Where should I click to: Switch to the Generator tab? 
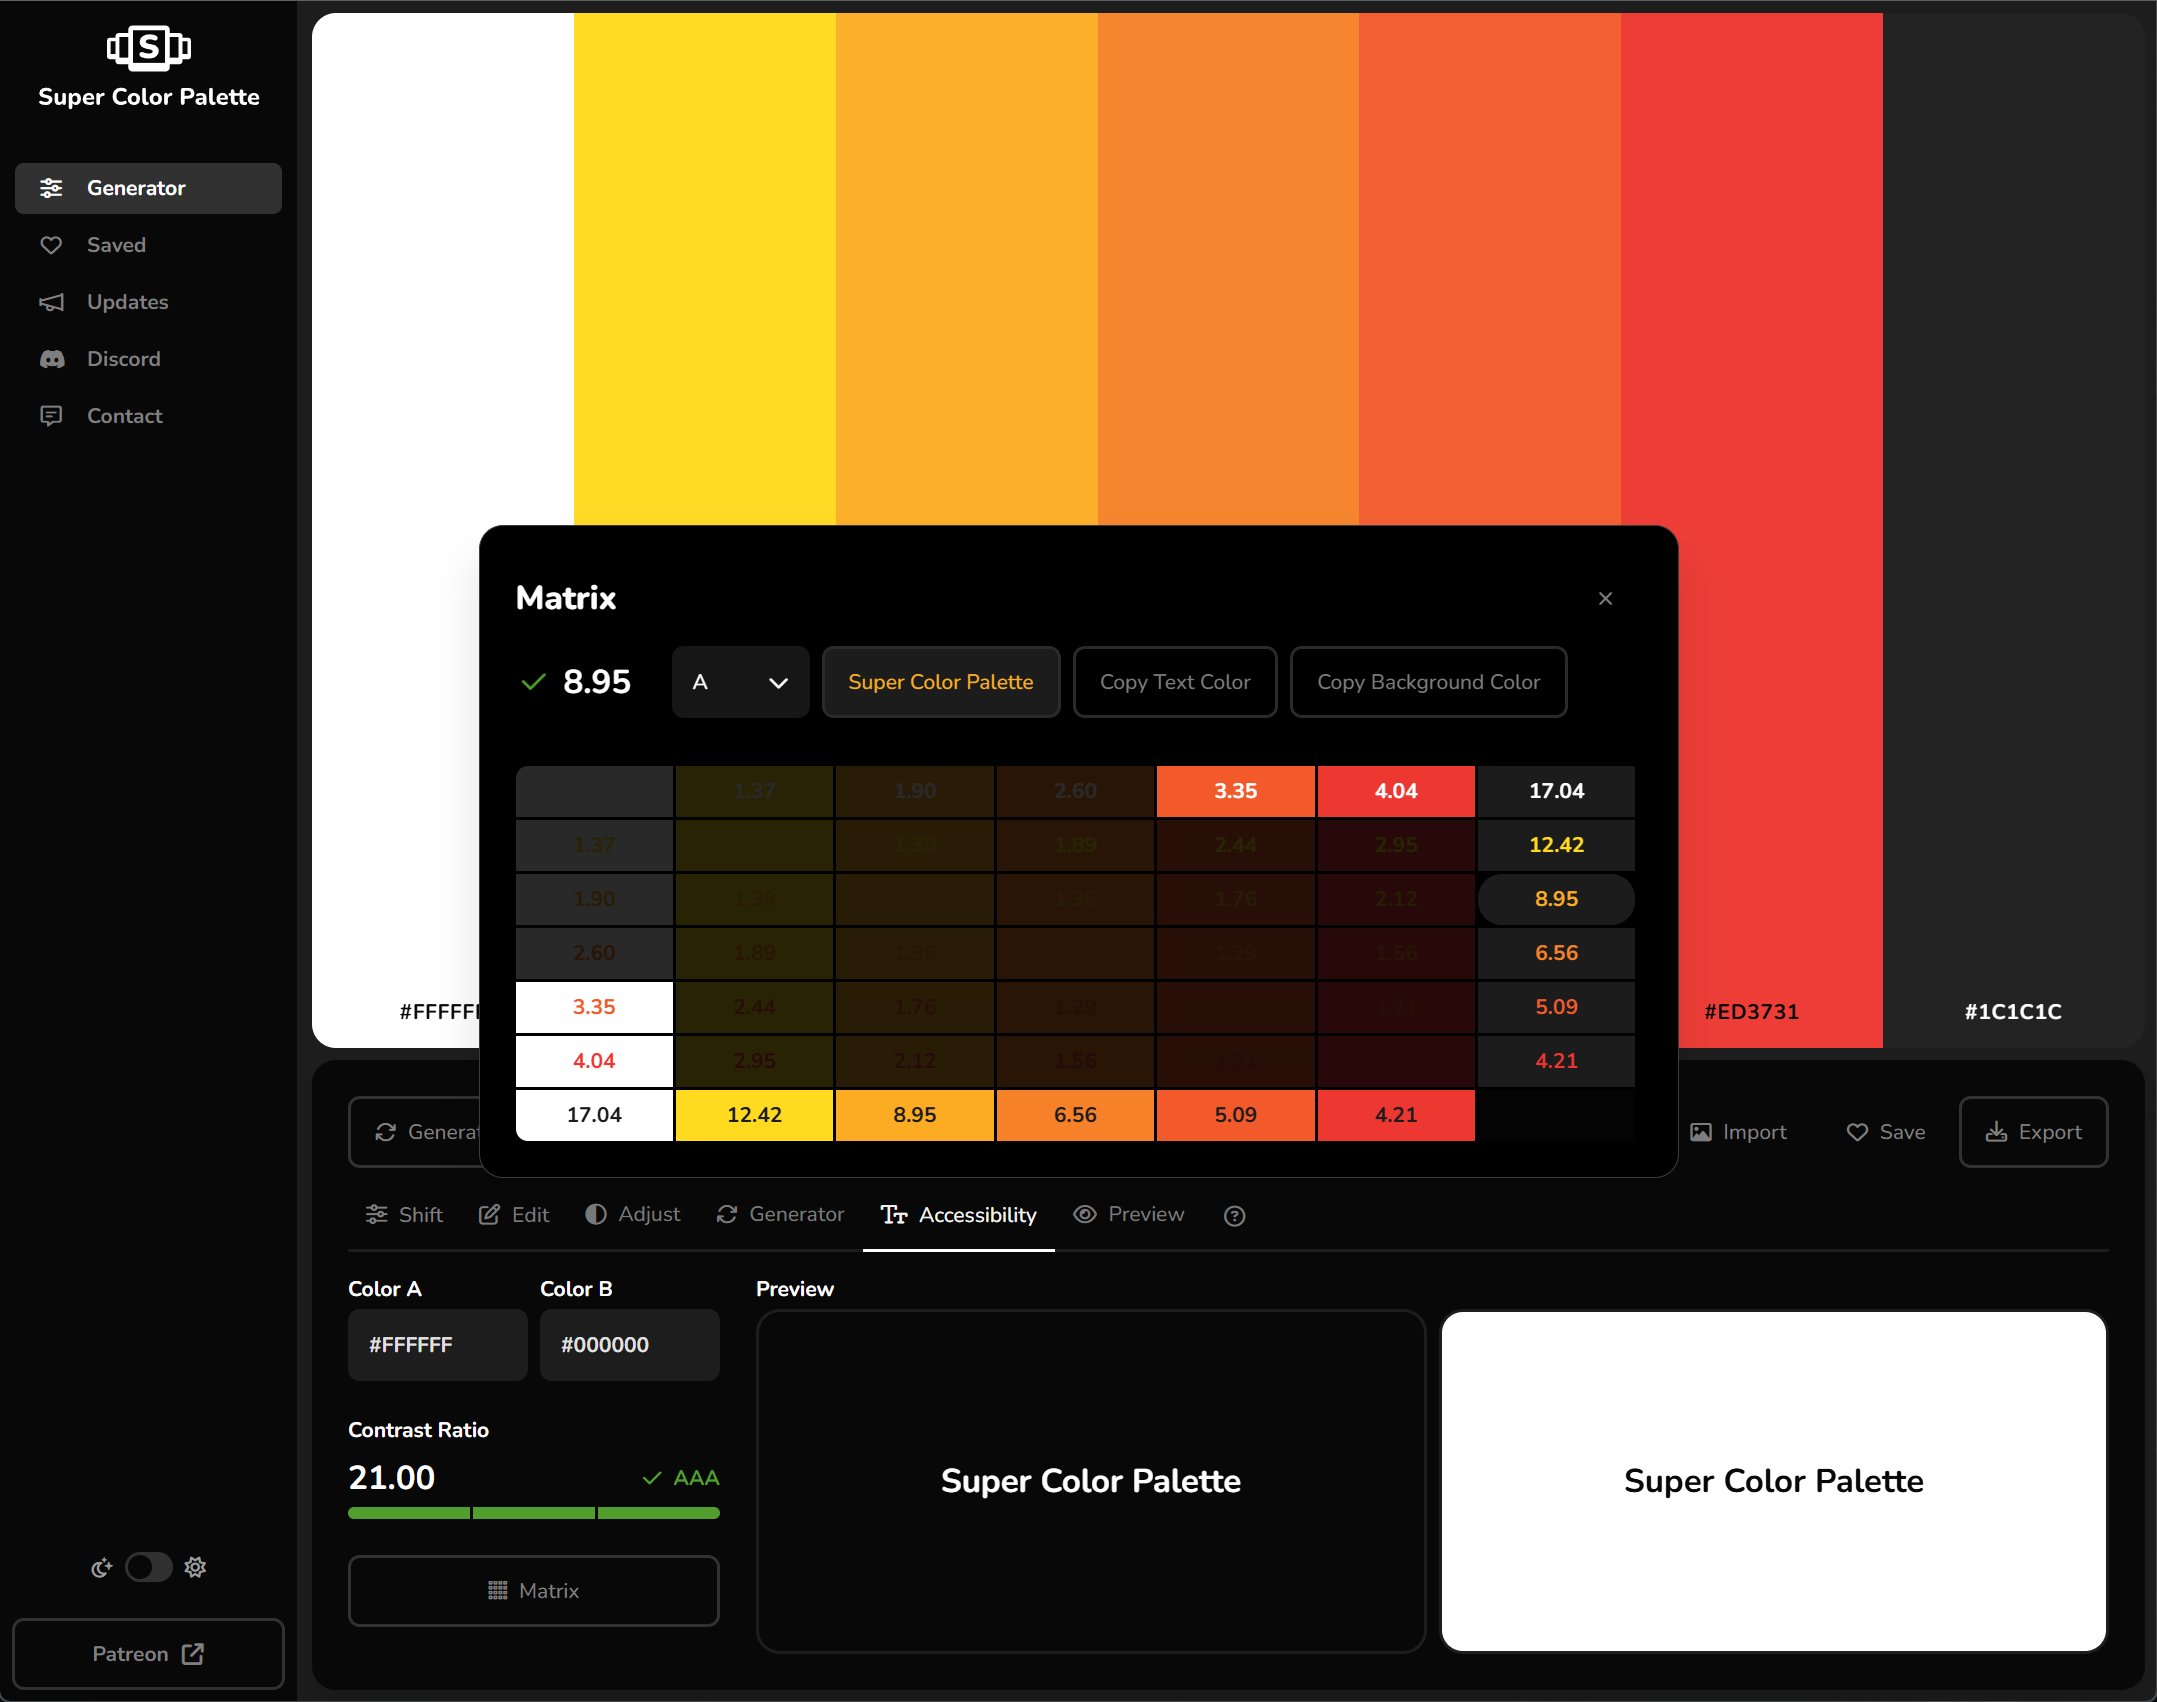[780, 1215]
